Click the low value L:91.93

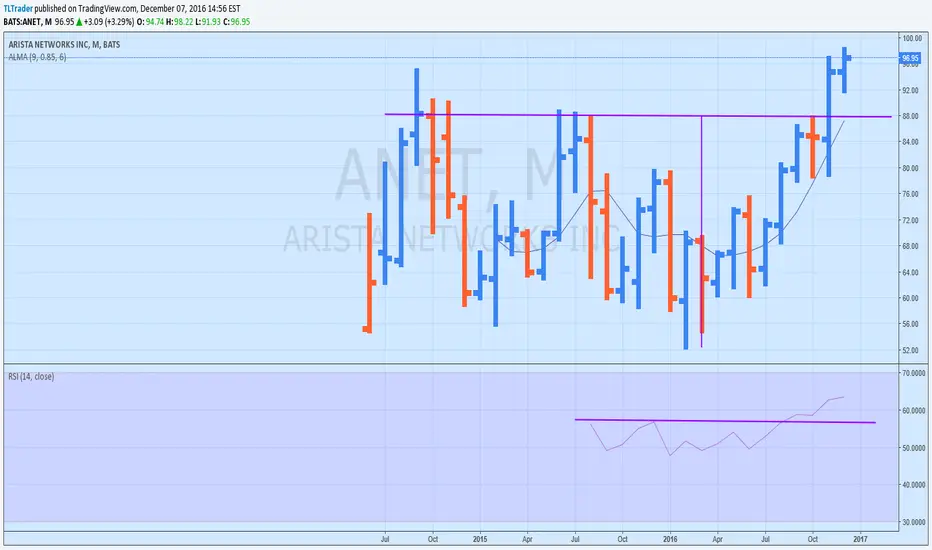tap(207, 21)
